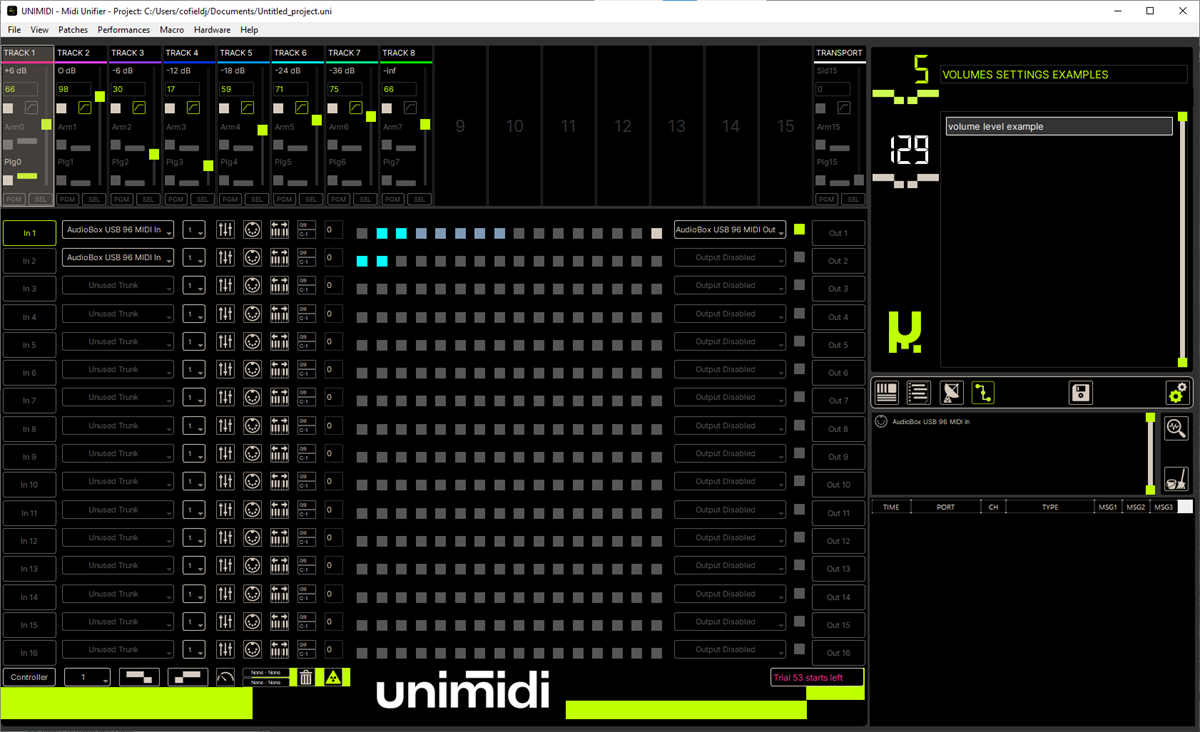Open the mixer faders icon in the In 1 row
Screen dimensions: 1200x732
(225, 229)
